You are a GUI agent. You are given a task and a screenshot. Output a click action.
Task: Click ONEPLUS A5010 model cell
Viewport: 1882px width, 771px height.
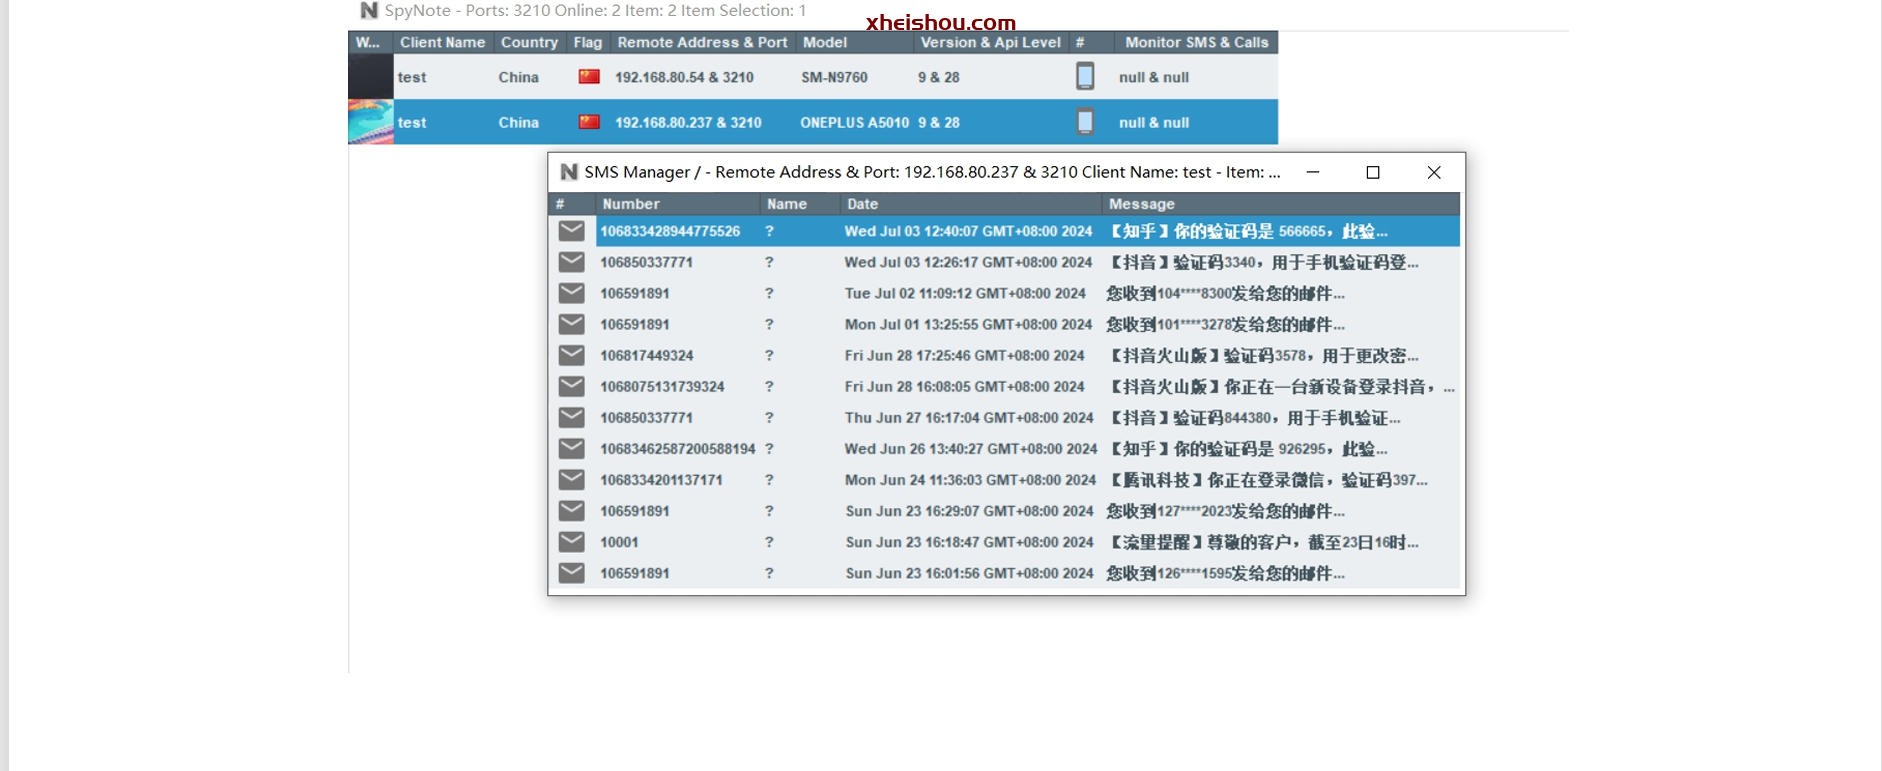coord(854,122)
